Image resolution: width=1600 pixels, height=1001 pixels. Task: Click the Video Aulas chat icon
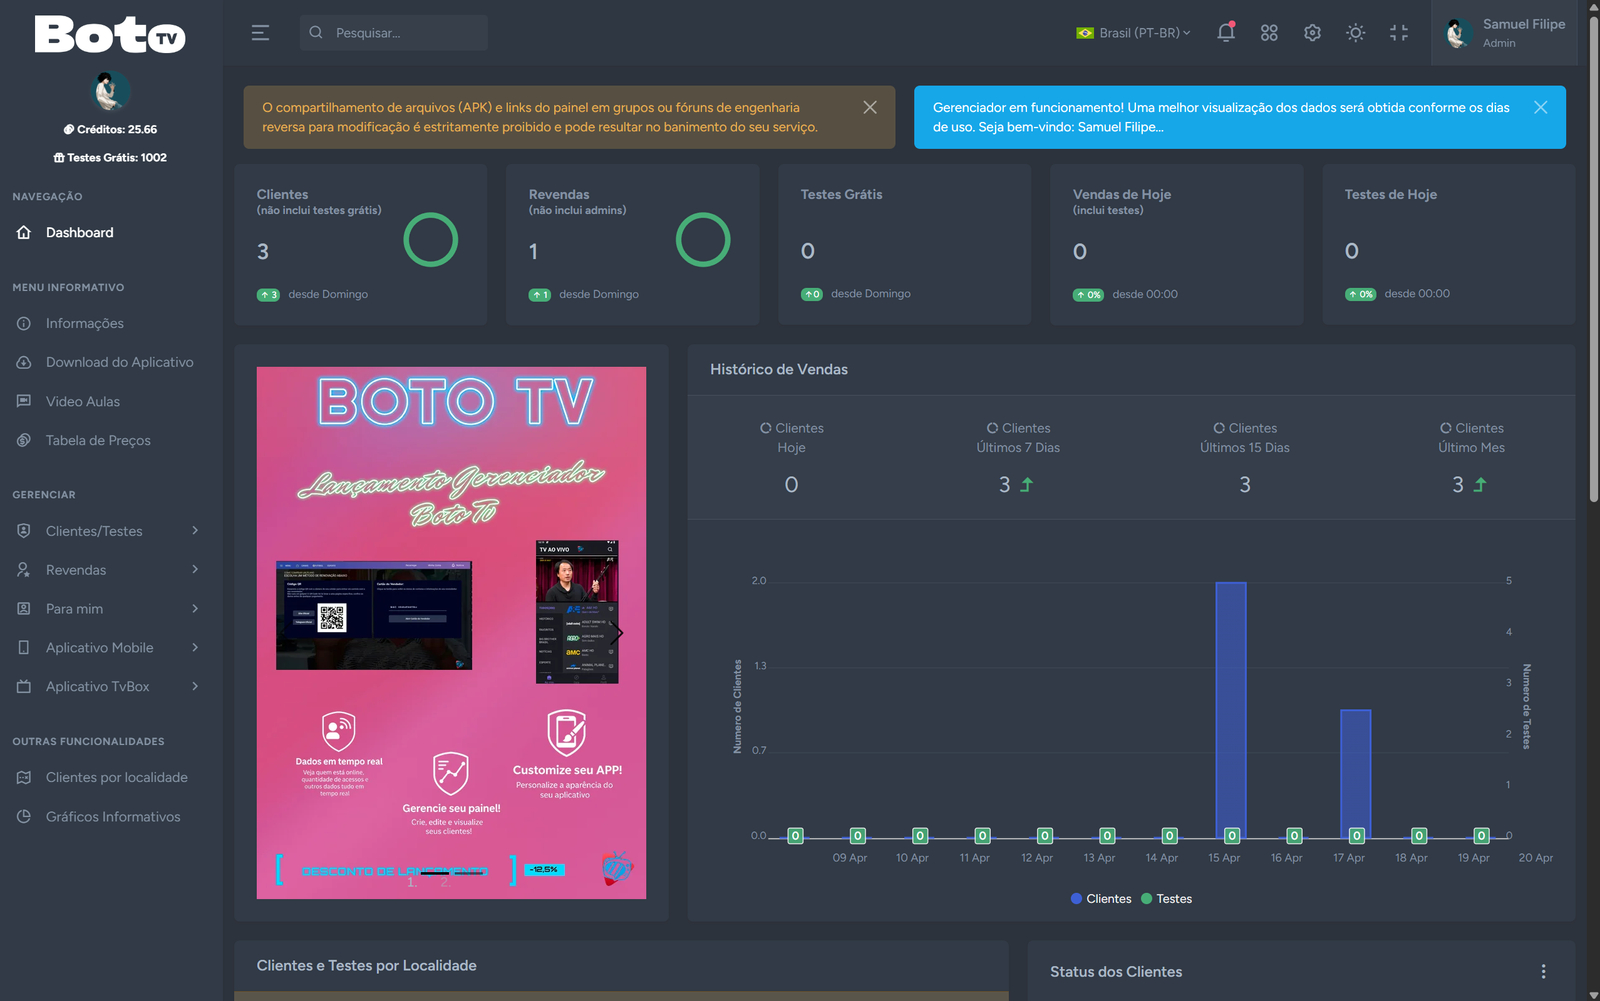[x=24, y=401]
